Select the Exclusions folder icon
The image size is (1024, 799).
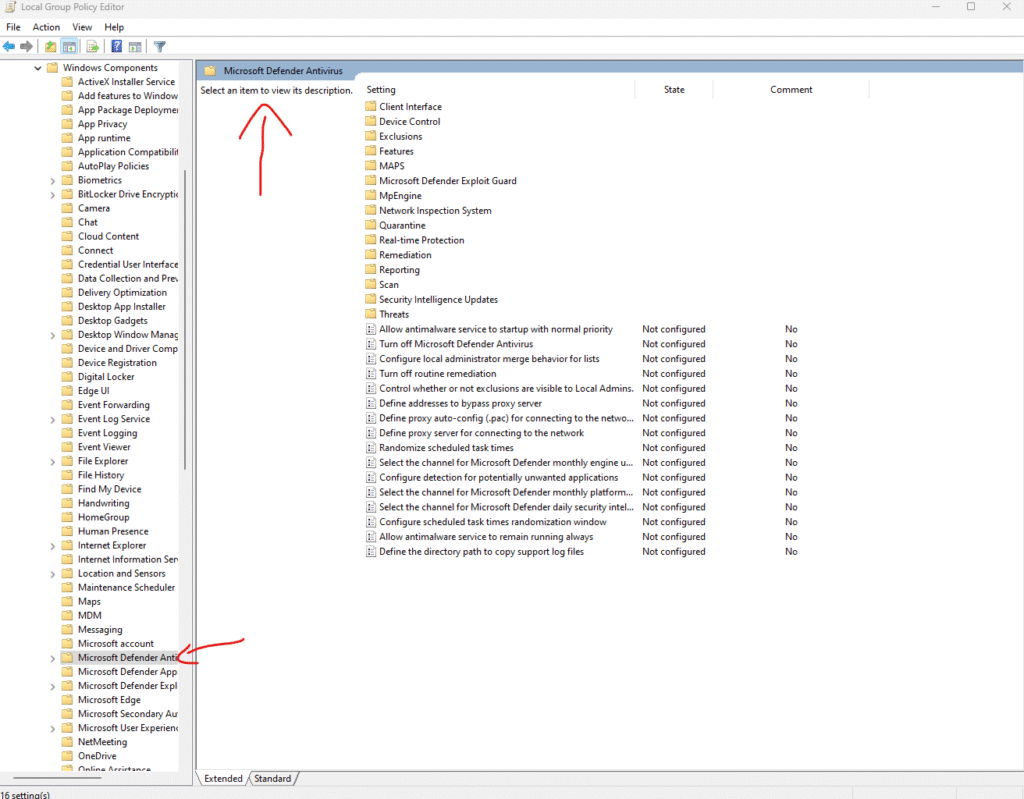[x=371, y=137]
